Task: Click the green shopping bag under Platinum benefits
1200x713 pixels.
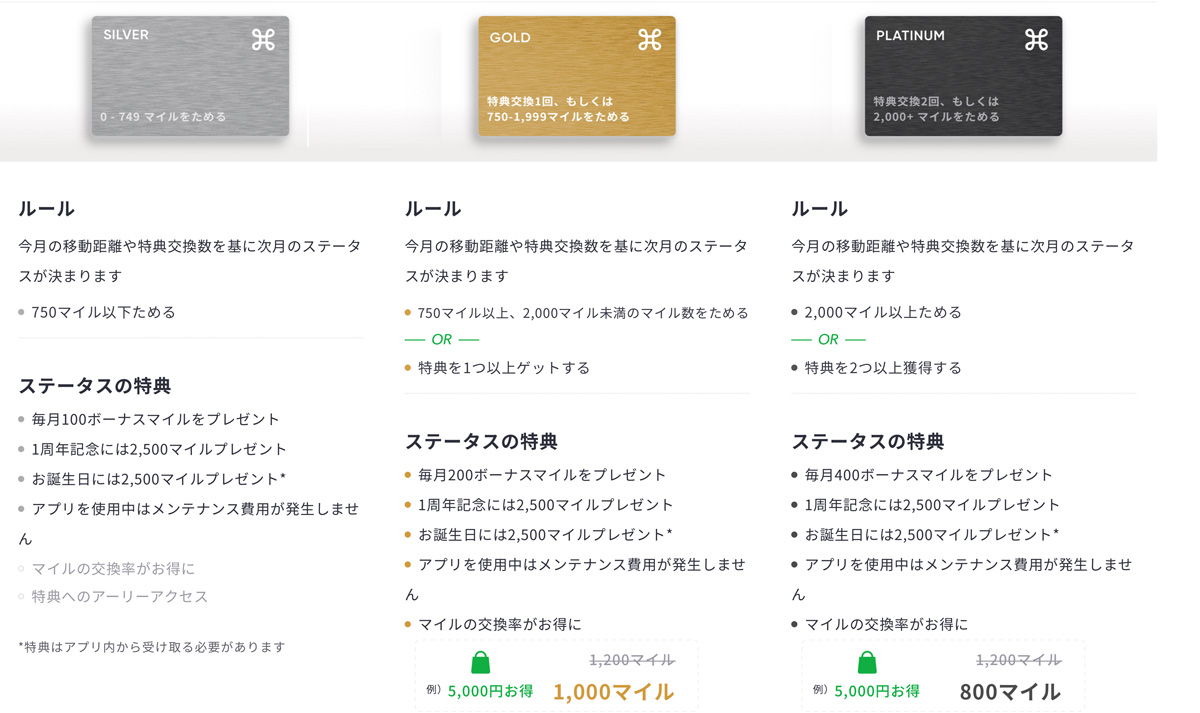Action: (x=867, y=662)
